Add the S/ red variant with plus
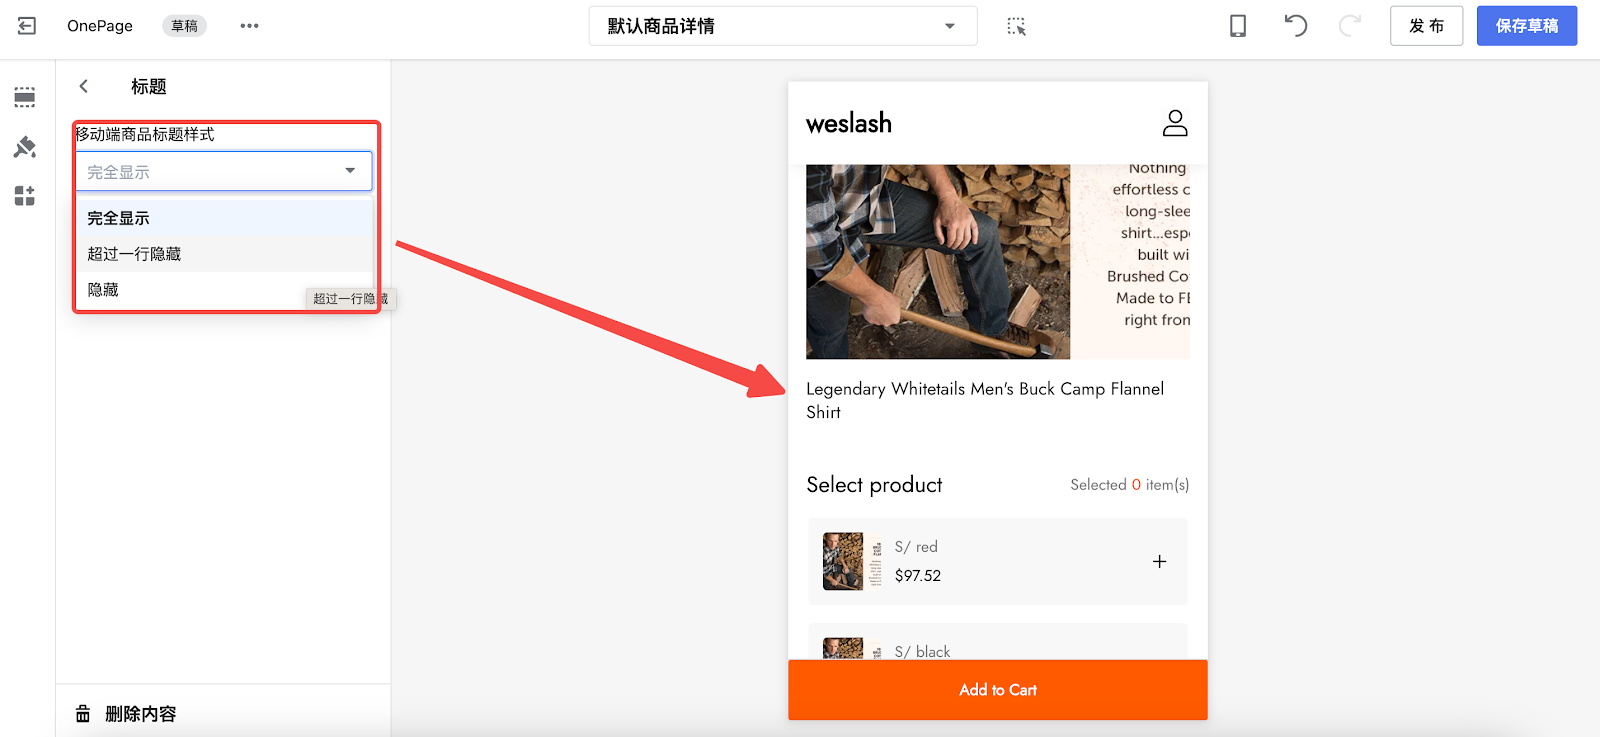The width and height of the screenshot is (1600, 737). (x=1160, y=561)
